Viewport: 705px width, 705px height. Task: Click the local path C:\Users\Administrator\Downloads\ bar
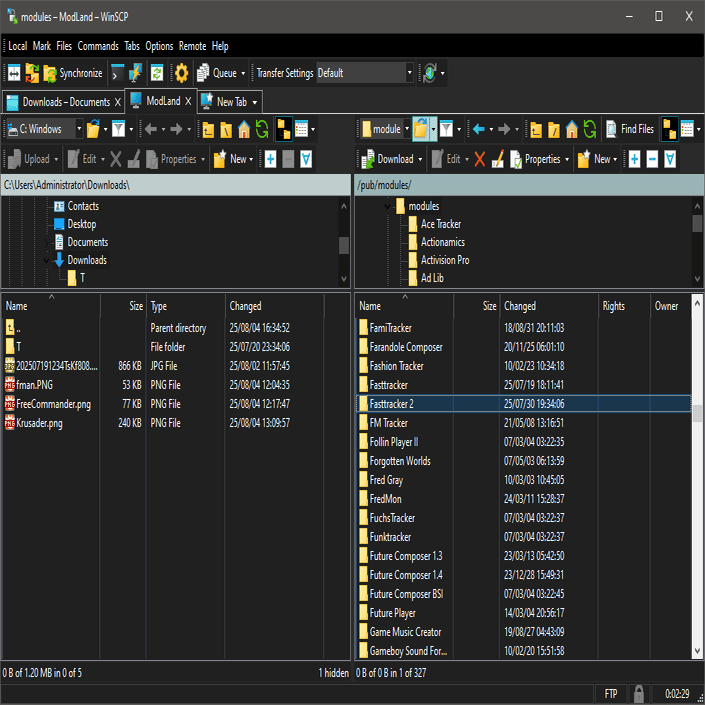(176, 185)
